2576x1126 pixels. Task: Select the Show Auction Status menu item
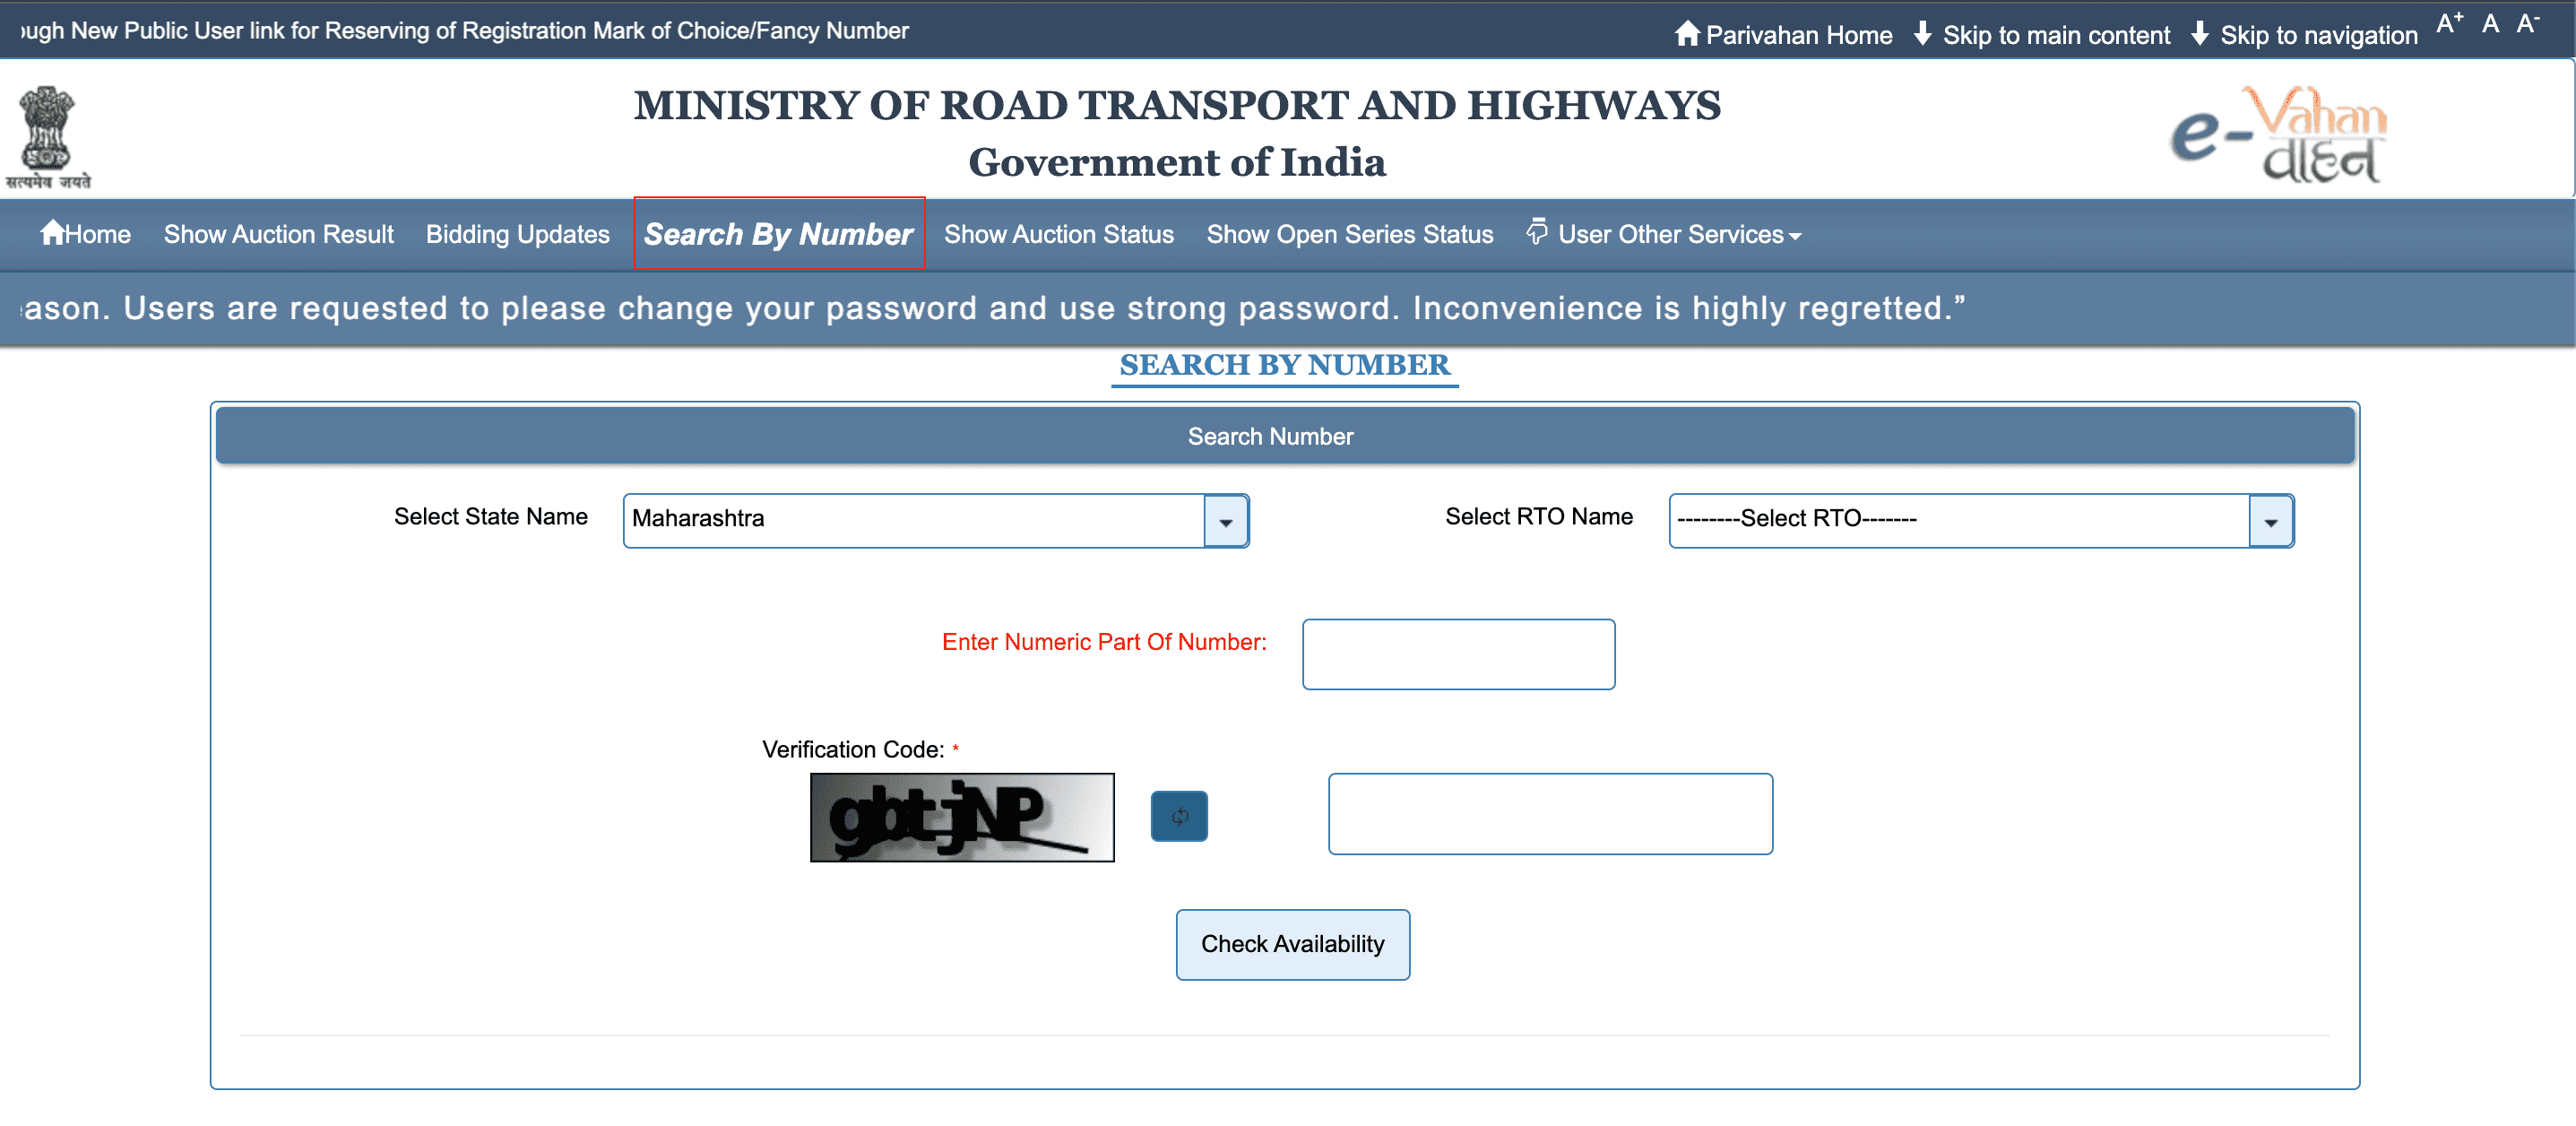1059,233
